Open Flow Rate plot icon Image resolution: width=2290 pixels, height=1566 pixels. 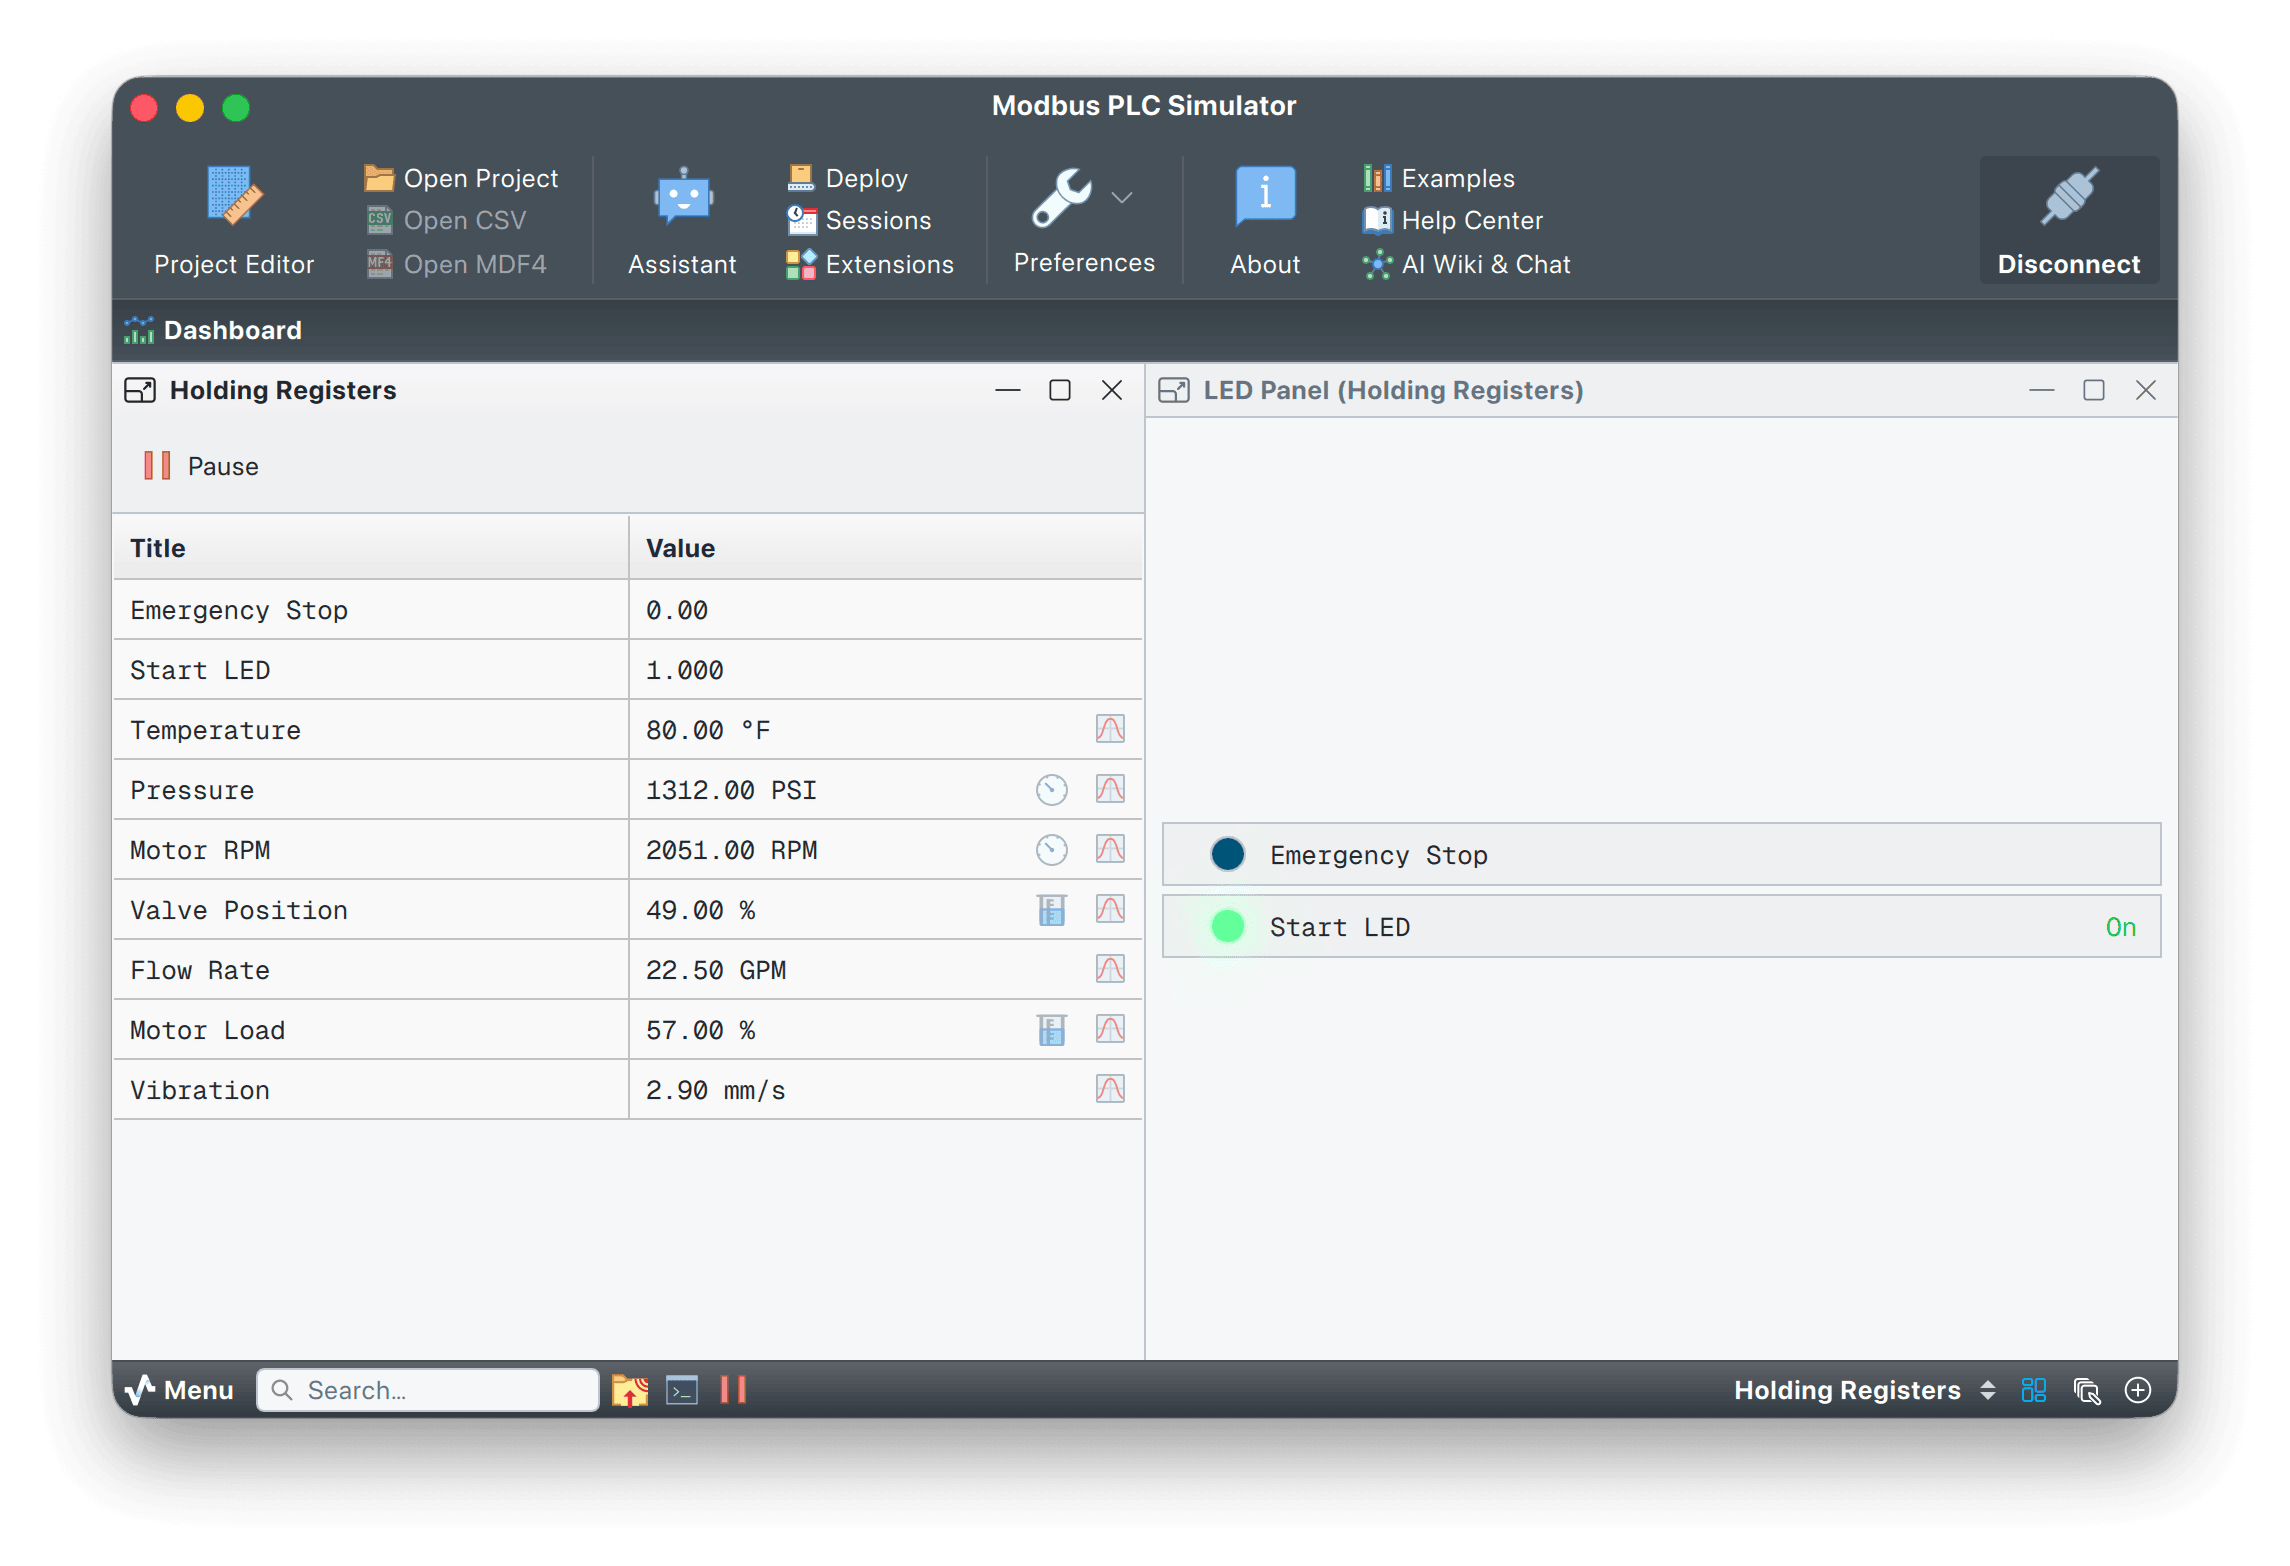pos(1110,969)
